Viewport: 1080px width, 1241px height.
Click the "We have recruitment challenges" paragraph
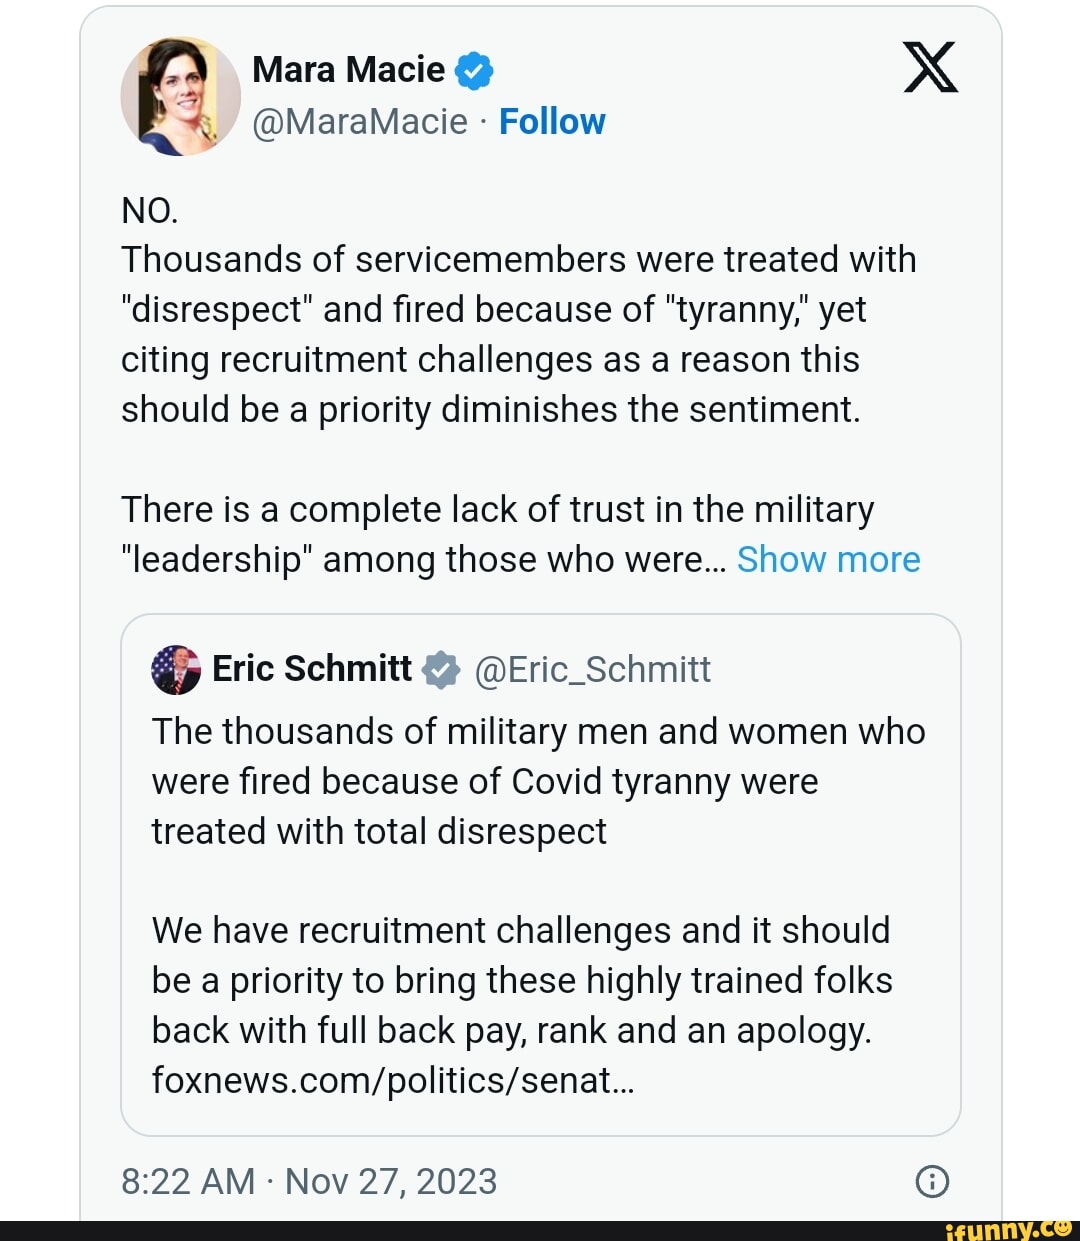(520, 980)
